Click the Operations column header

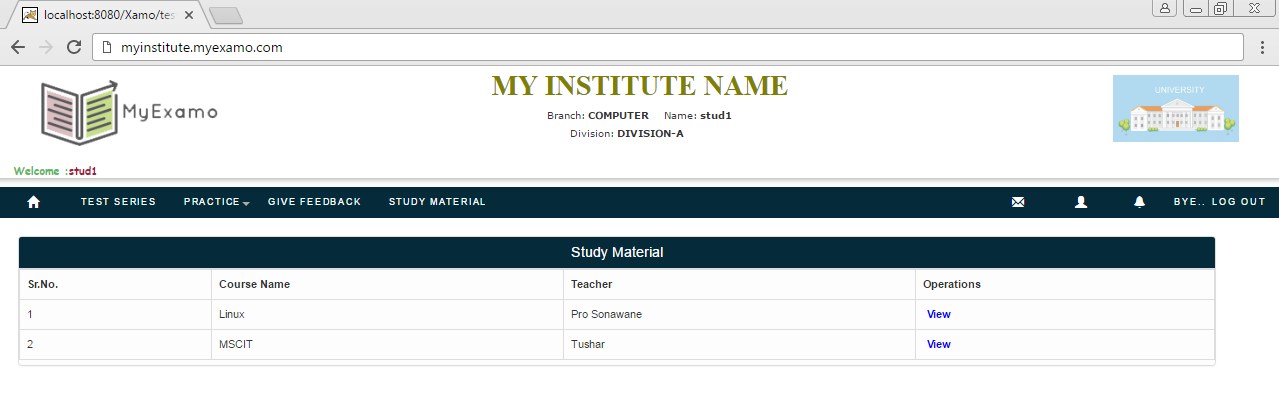pyautogui.click(x=952, y=284)
